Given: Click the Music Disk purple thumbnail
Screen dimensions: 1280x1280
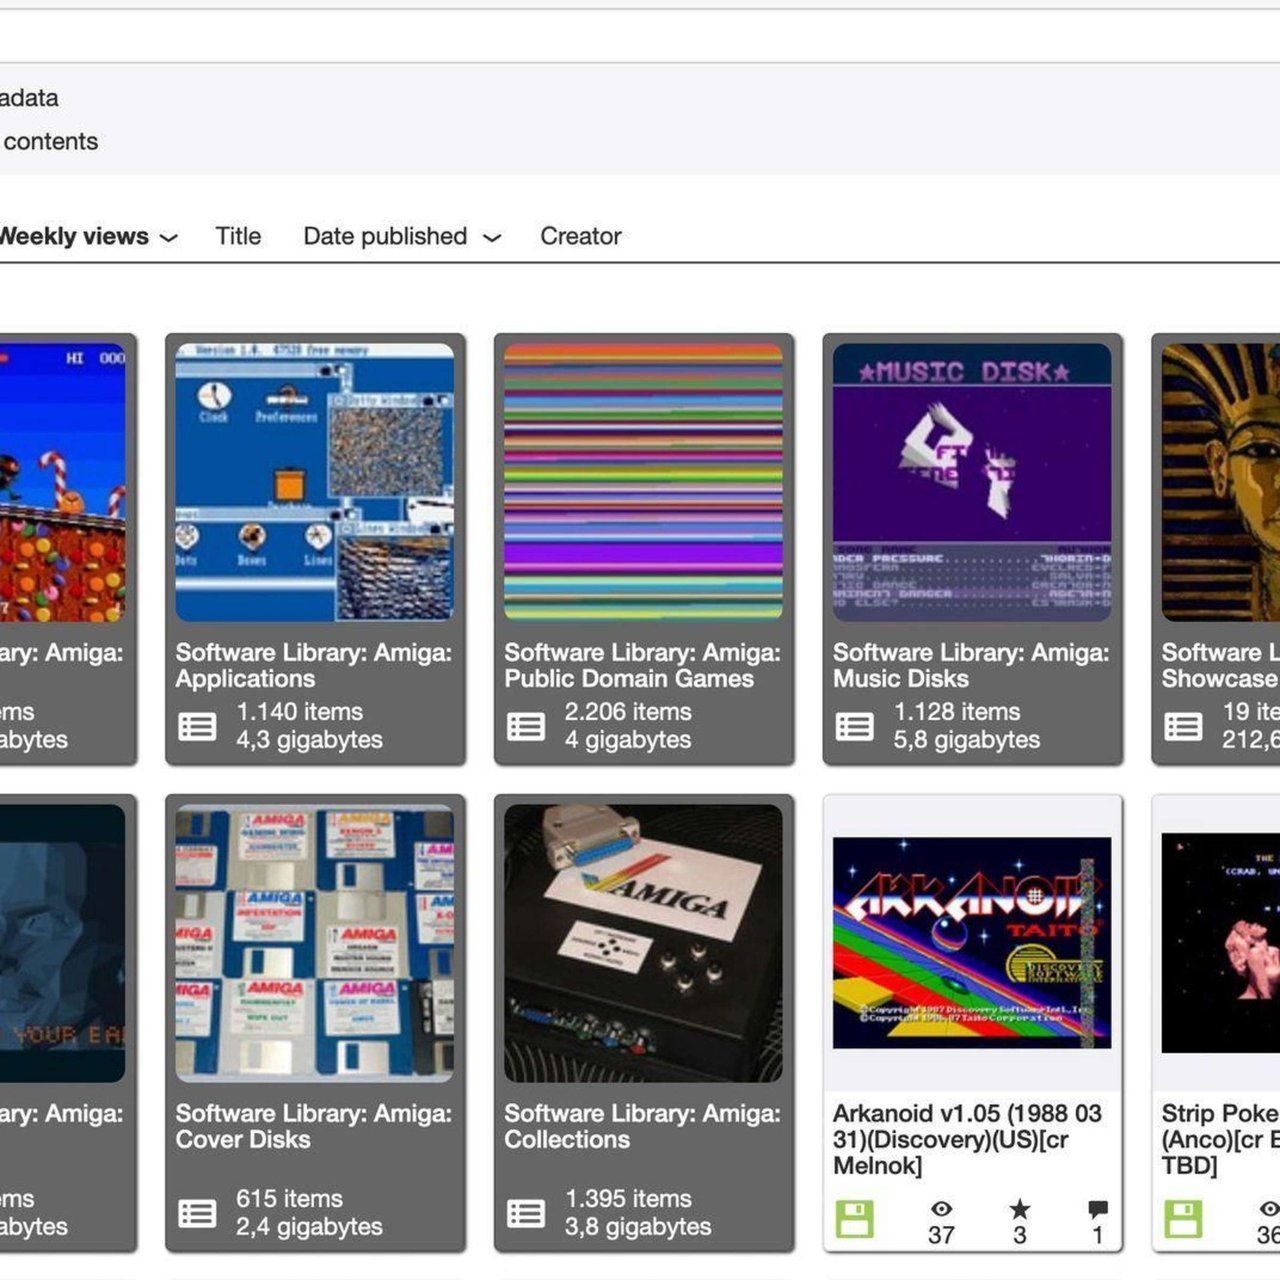Looking at the screenshot, I should (972, 482).
